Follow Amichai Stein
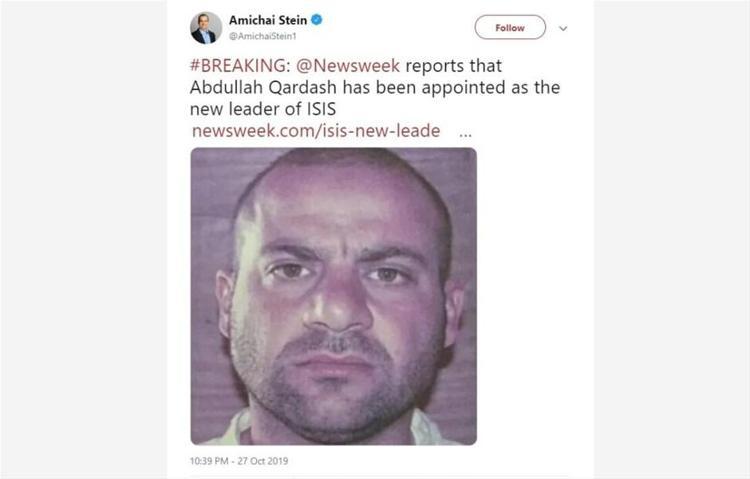Screen dimensions: 750x479 coord(510,27)
